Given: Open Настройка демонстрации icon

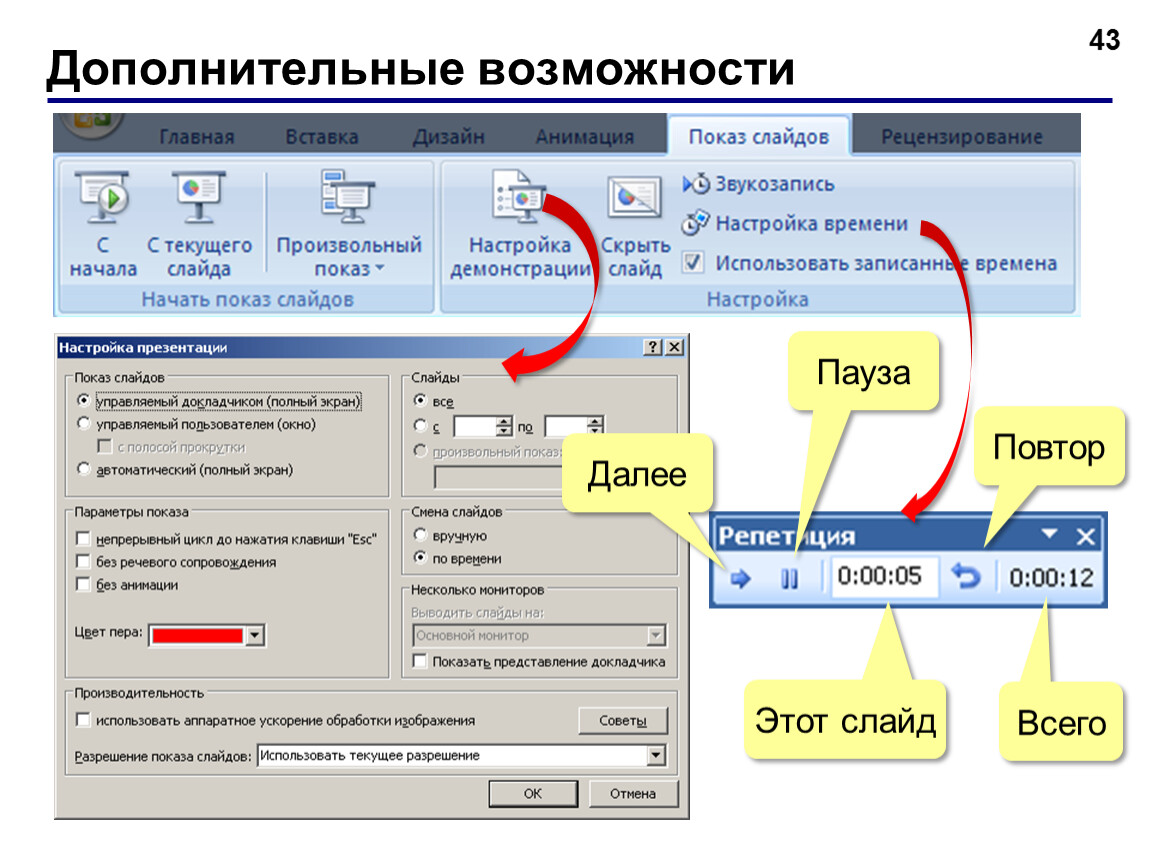Looking at the screenshot, I should click(519, 195).
